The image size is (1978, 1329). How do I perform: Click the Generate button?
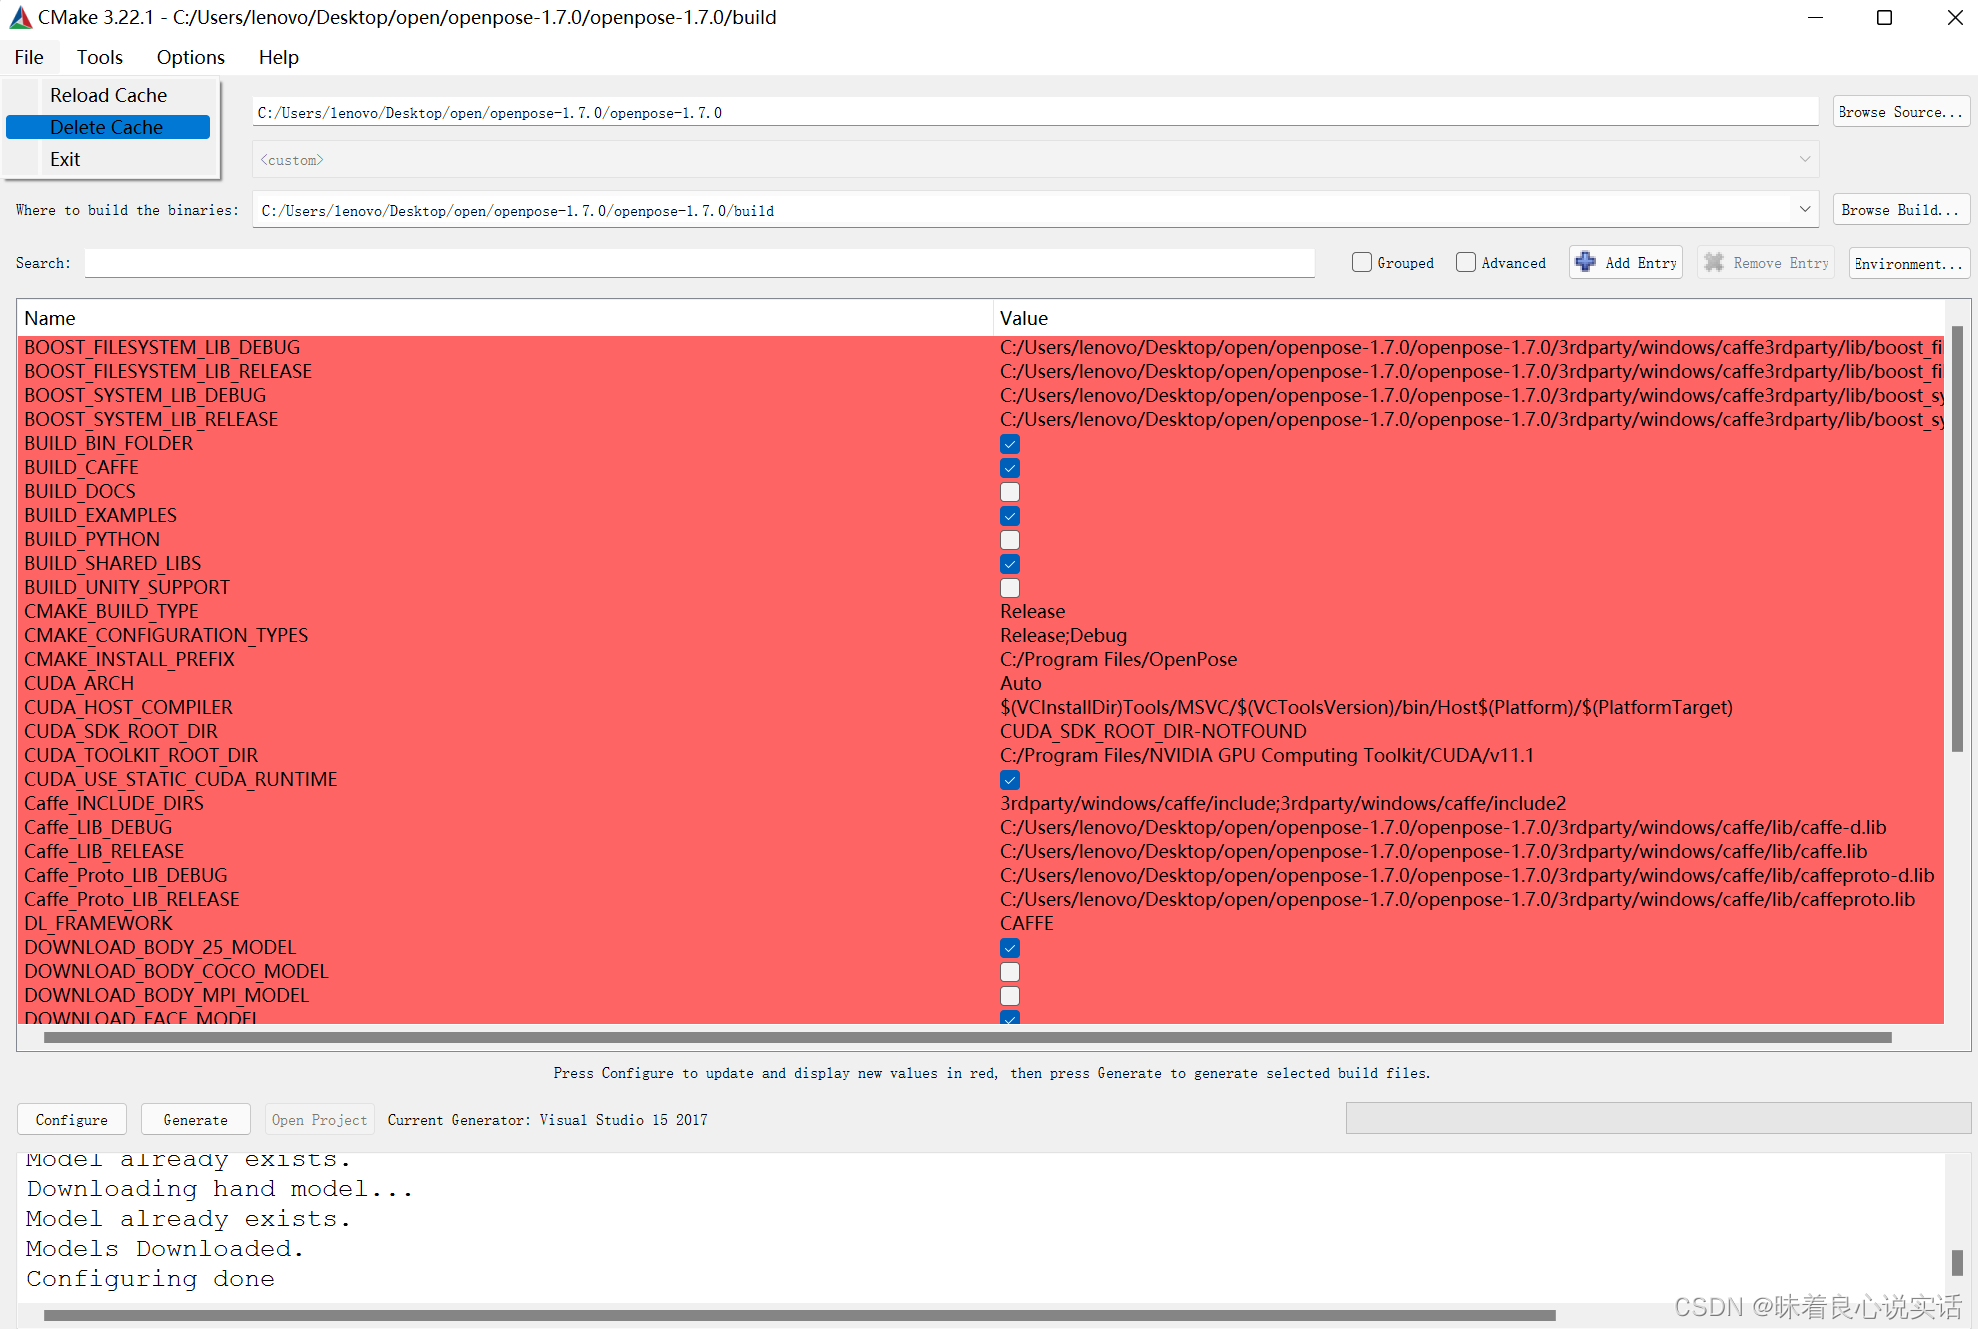(196, 1118)
